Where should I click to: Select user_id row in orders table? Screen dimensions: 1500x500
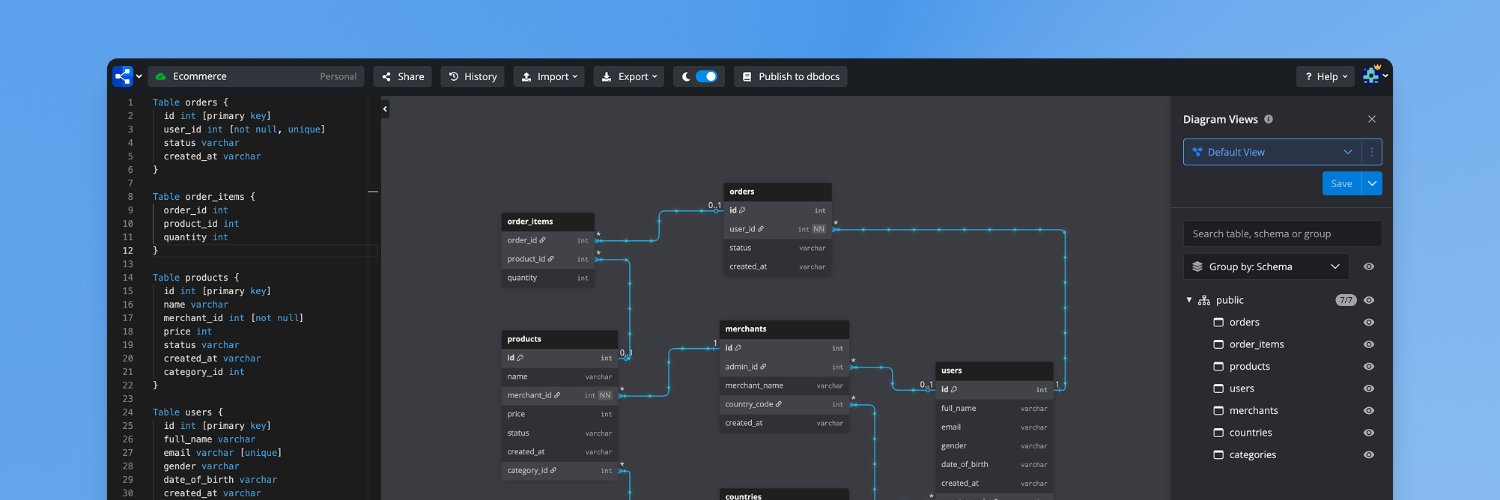[778, 229]
